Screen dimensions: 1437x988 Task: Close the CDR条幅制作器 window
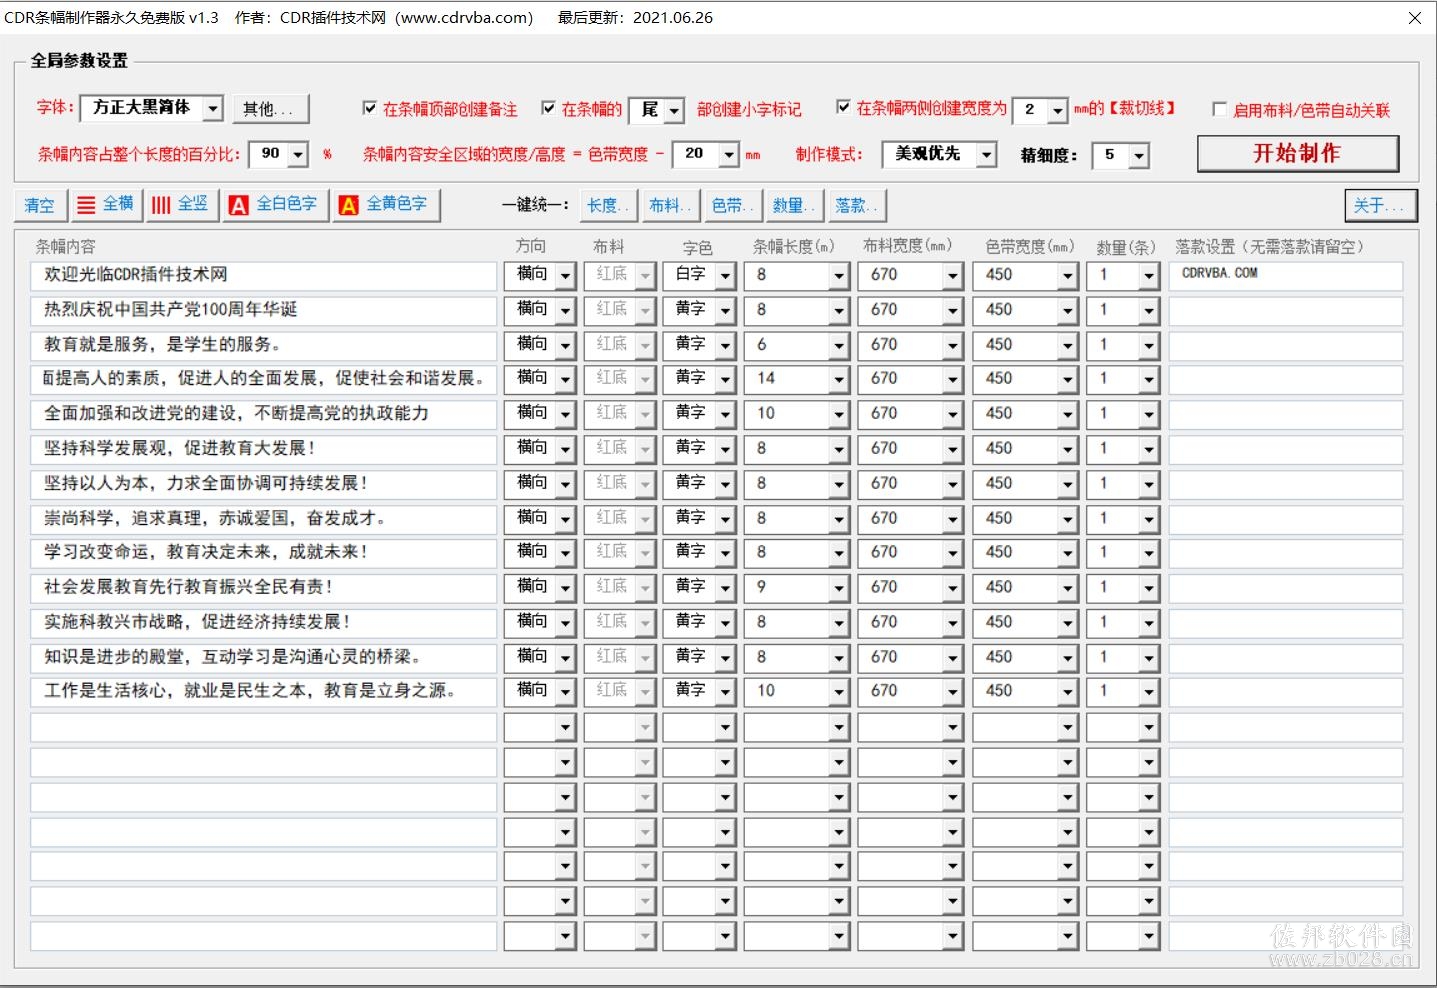[x=1414, y=18]
